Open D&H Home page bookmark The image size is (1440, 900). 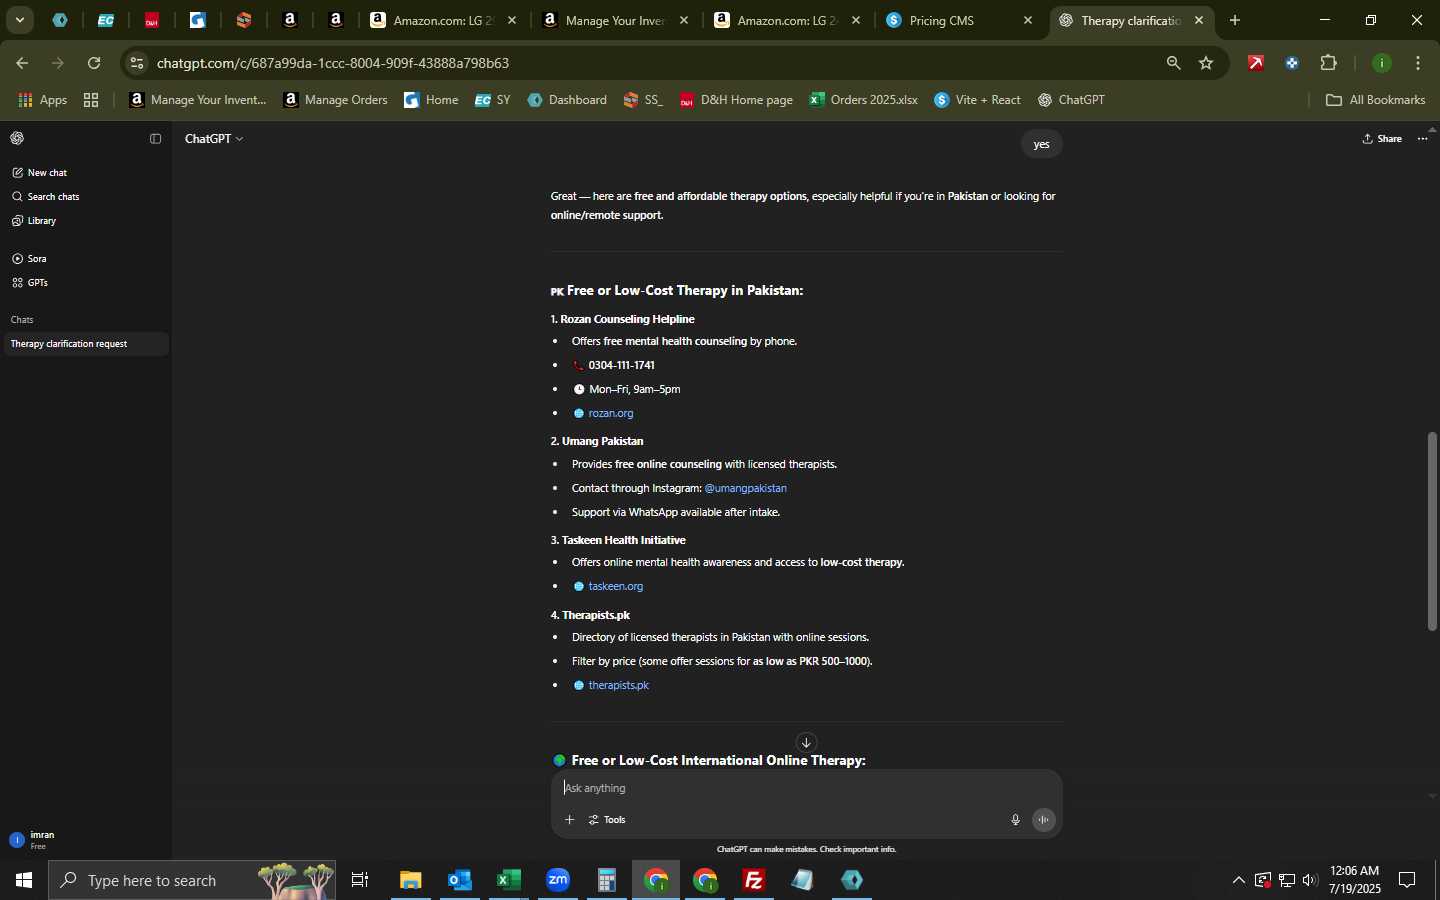[737, 100]
